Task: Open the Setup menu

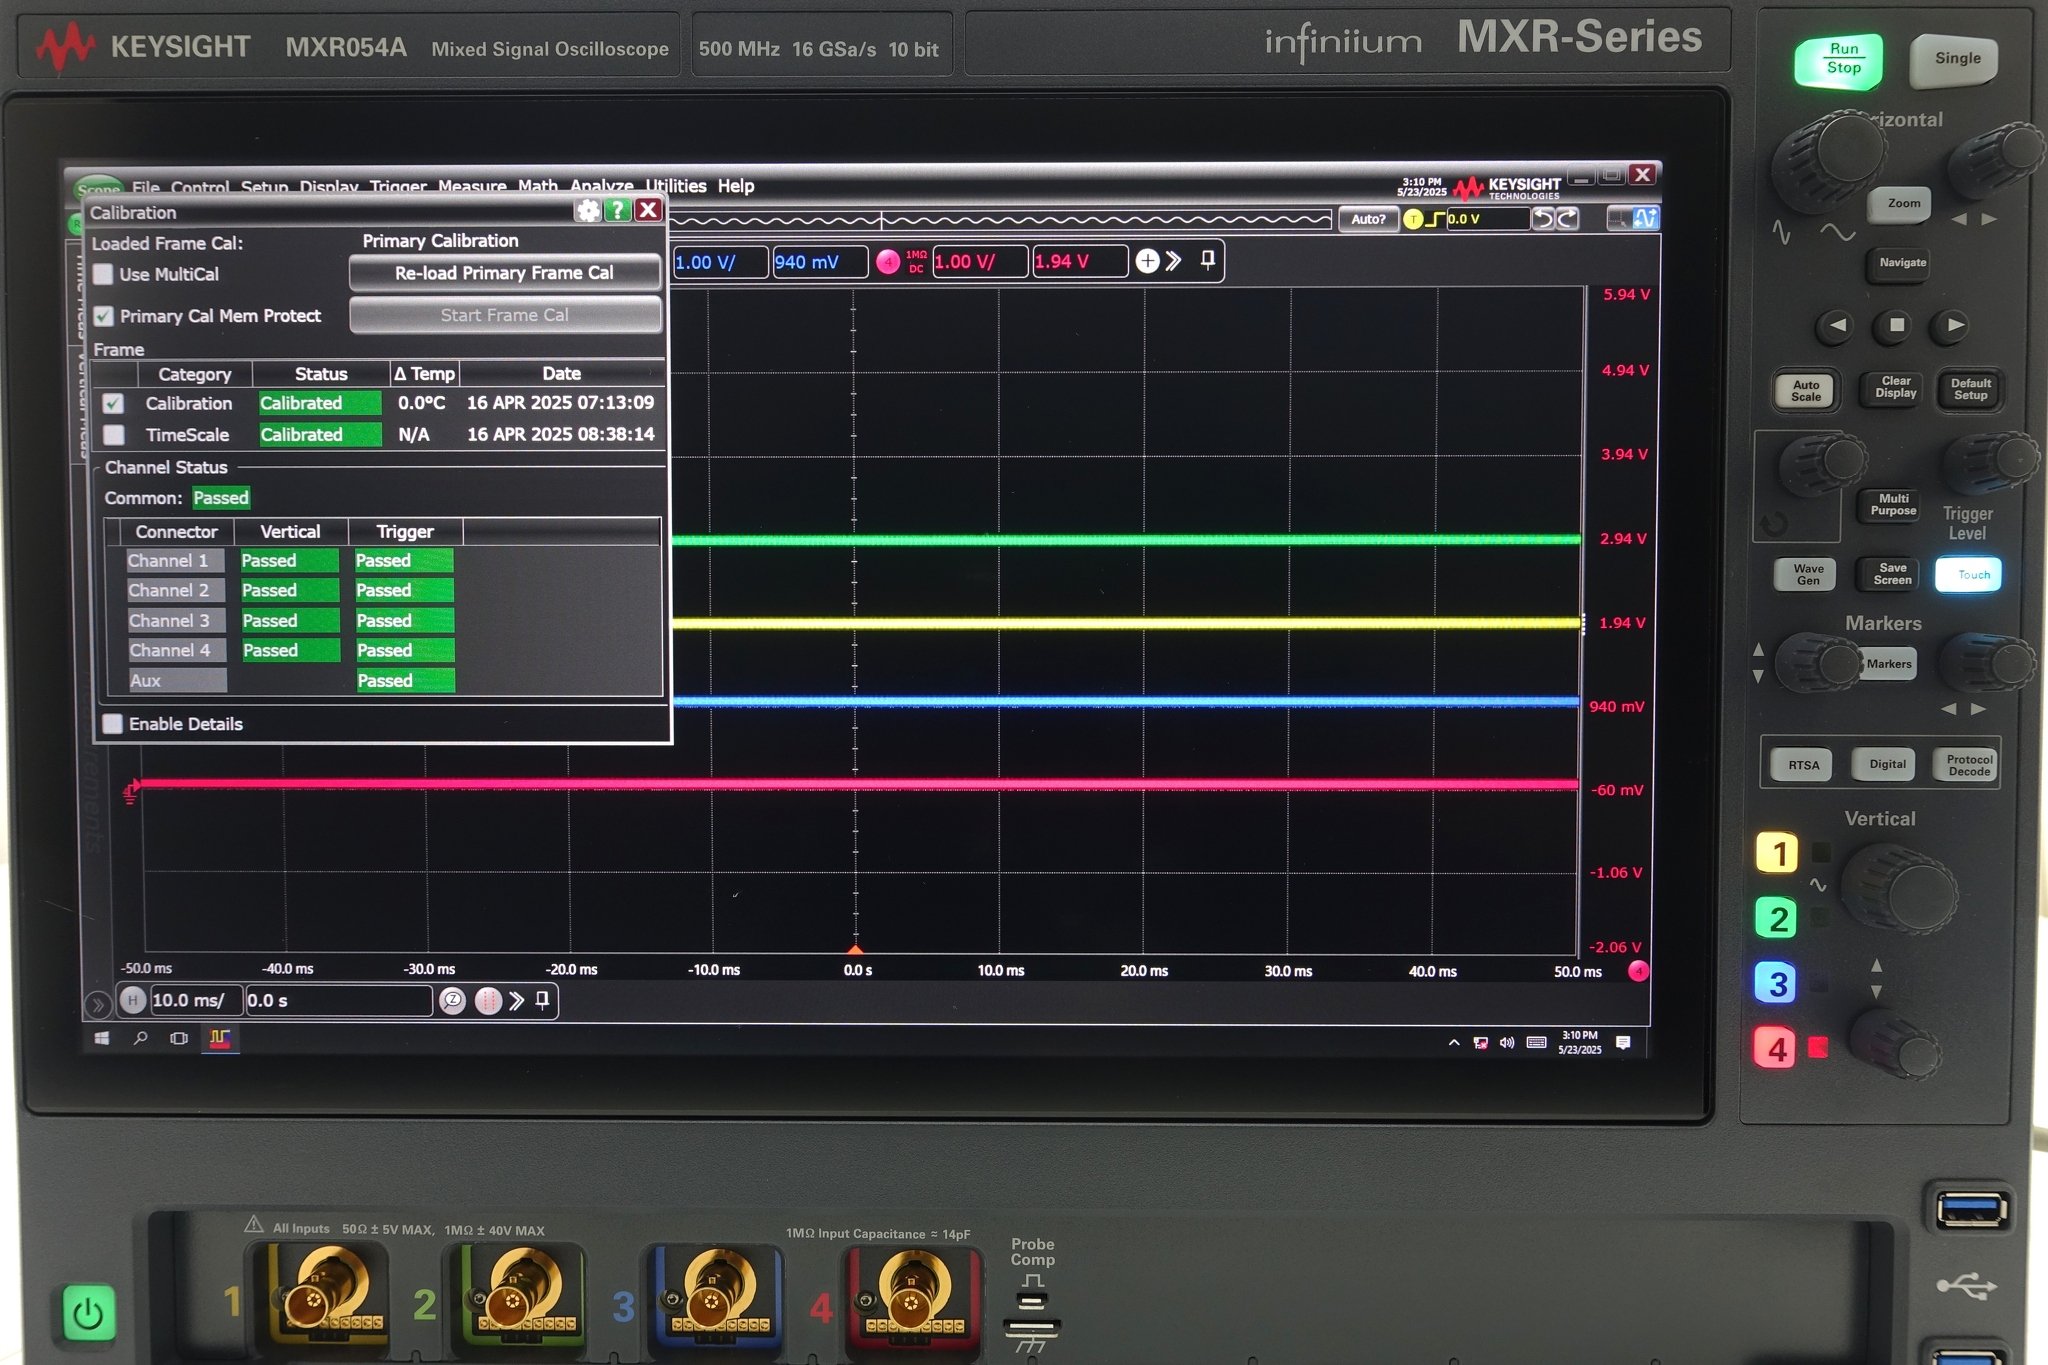Action: click(x=264, y=187)
